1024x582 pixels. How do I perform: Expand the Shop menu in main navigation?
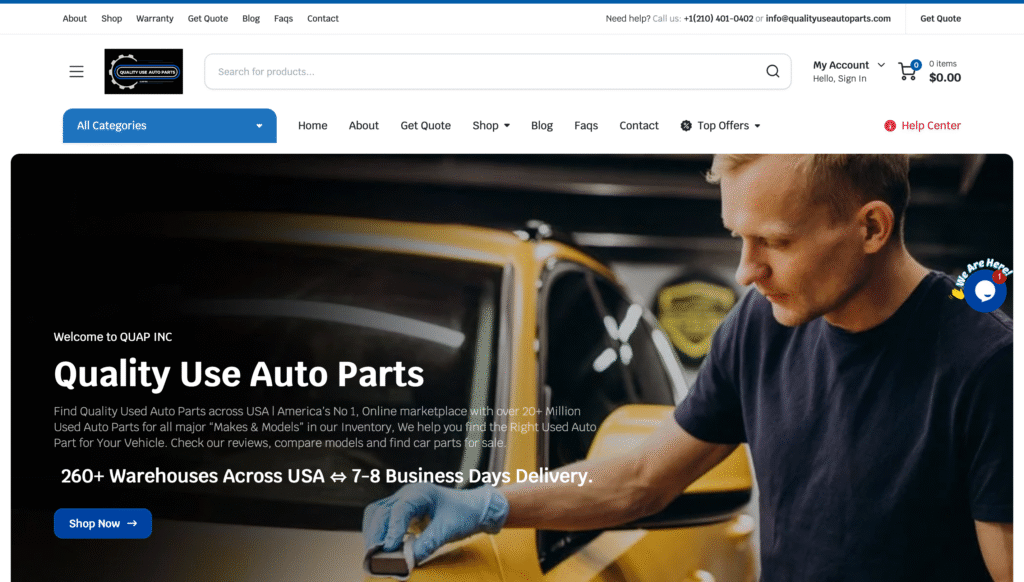(x=491, y=125)
